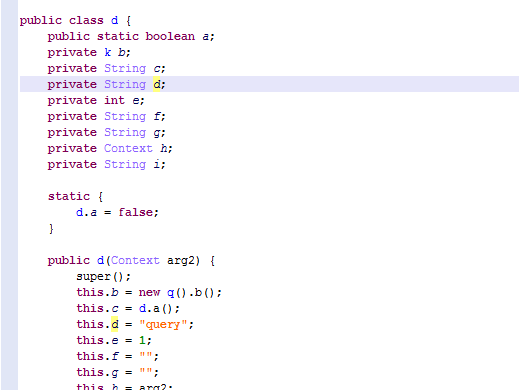The image size is (519, 390).
Task: Click the 'super();' call
Action: [103, 276]
